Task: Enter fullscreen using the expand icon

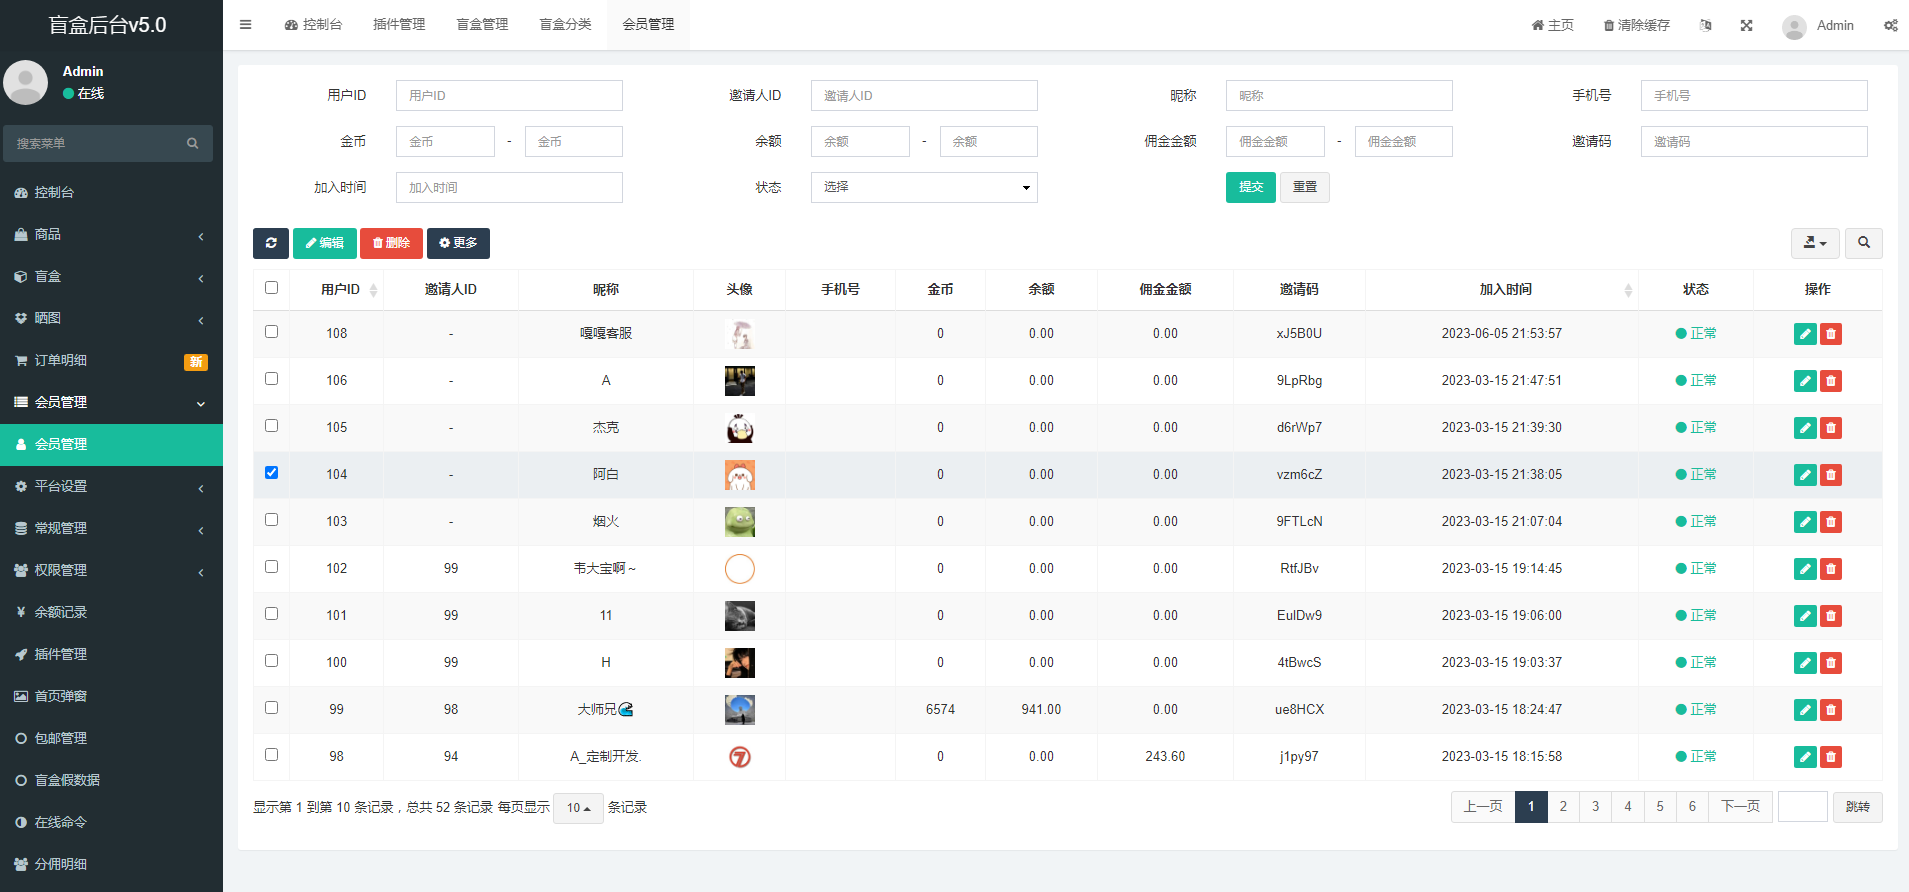Action: 1746,25
